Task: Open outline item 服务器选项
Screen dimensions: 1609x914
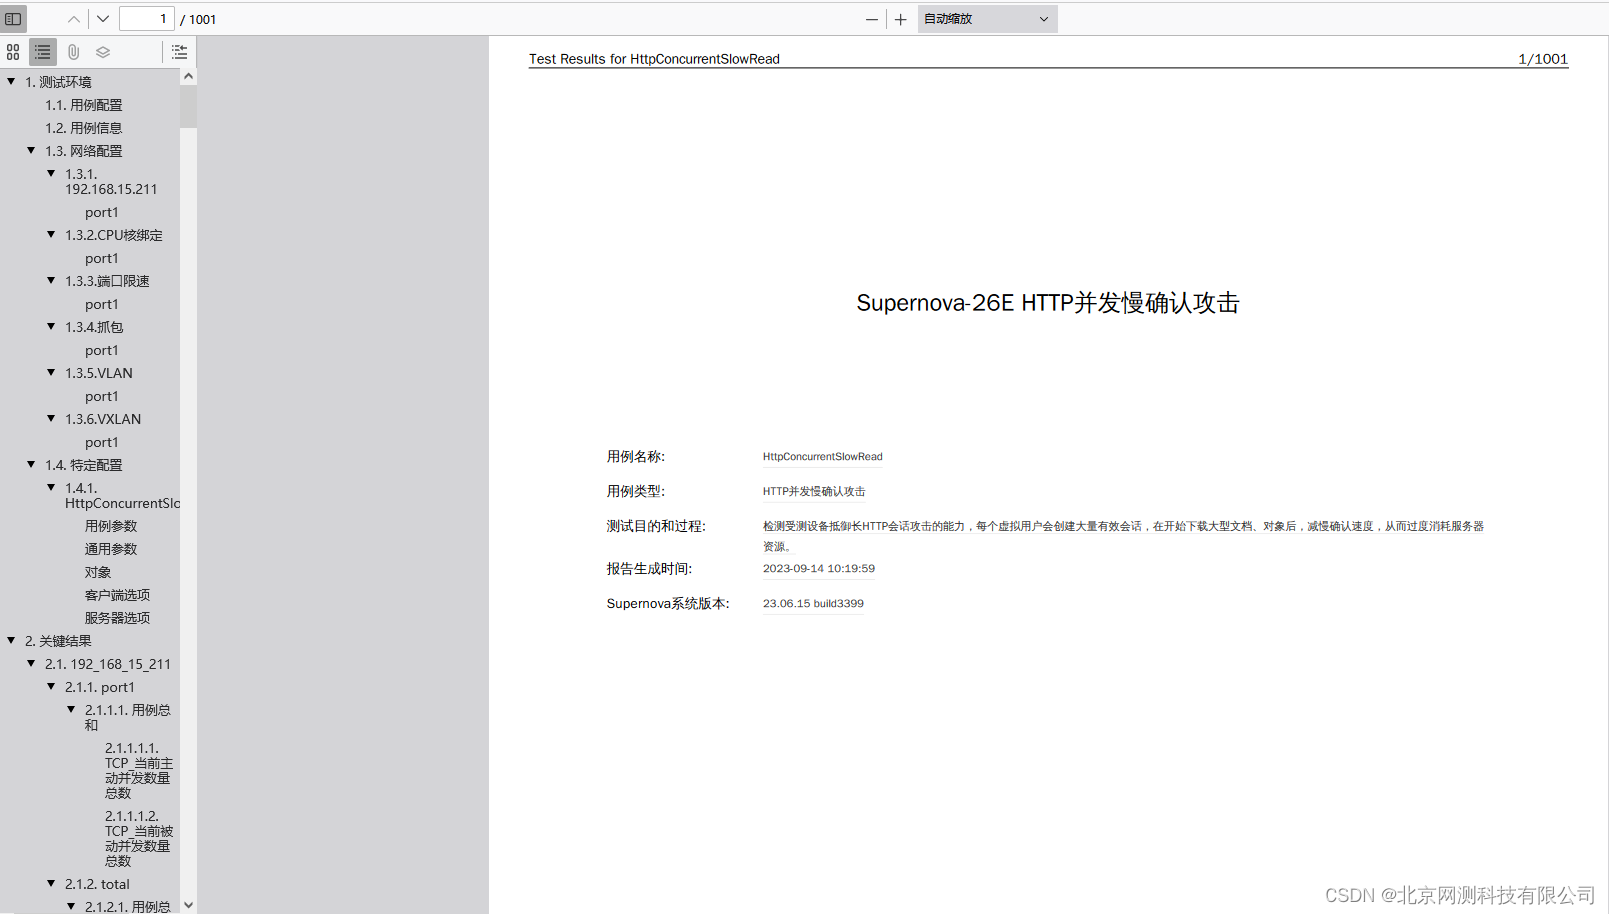Action: (118, 618)
